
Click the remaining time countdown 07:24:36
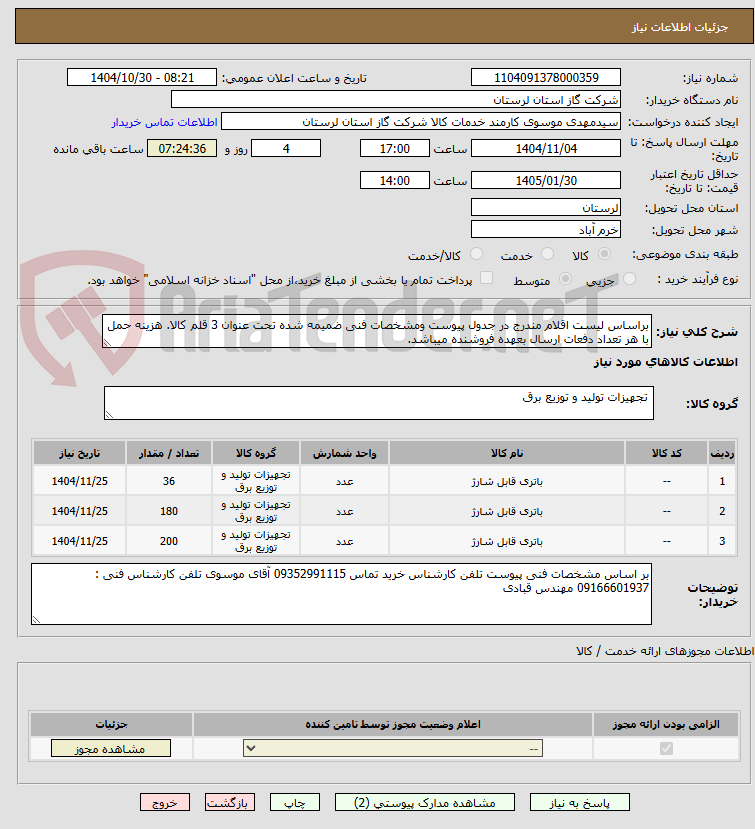[x=182, y=149]
